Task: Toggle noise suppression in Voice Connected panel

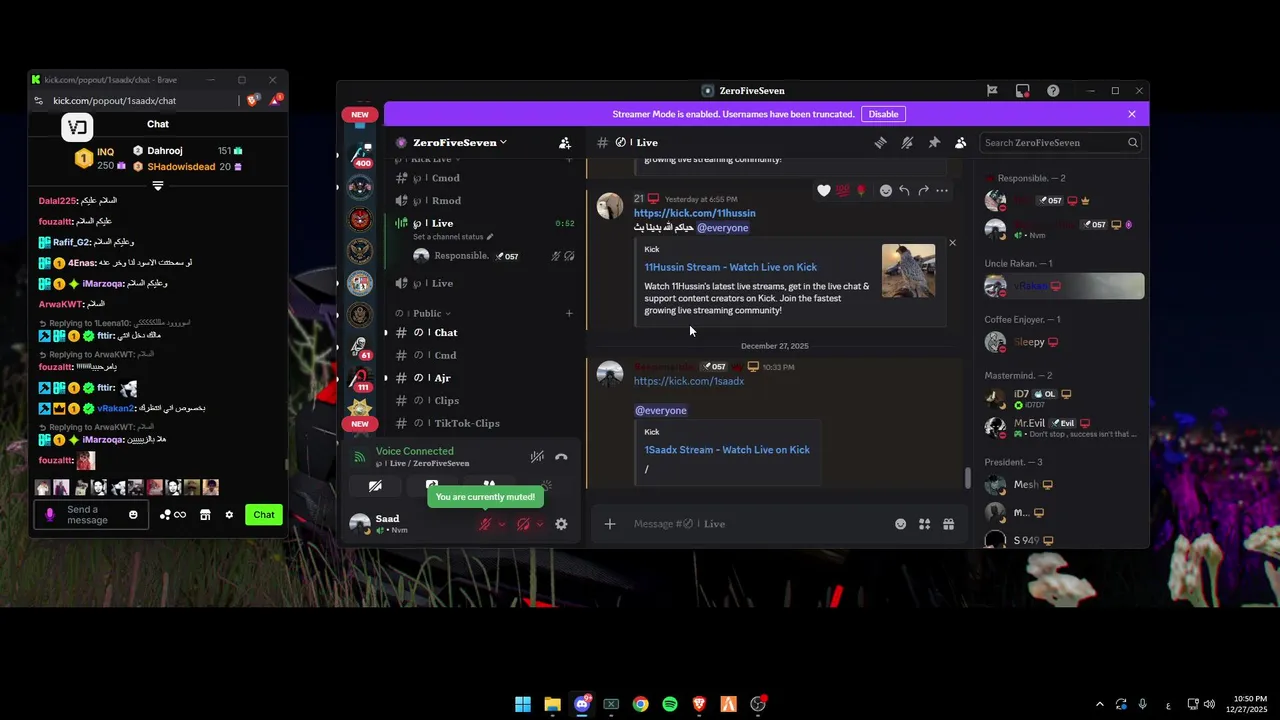Action: tap(537, 457)
